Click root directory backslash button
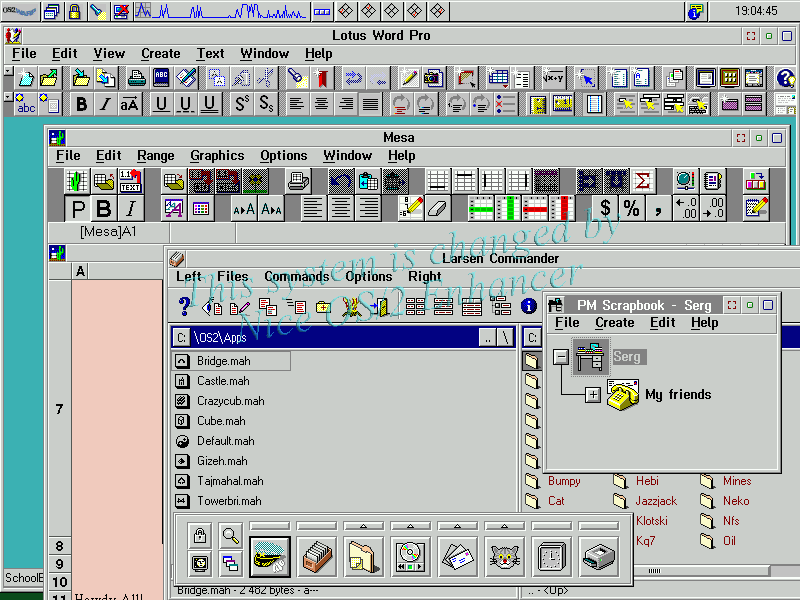 (505, 337)
